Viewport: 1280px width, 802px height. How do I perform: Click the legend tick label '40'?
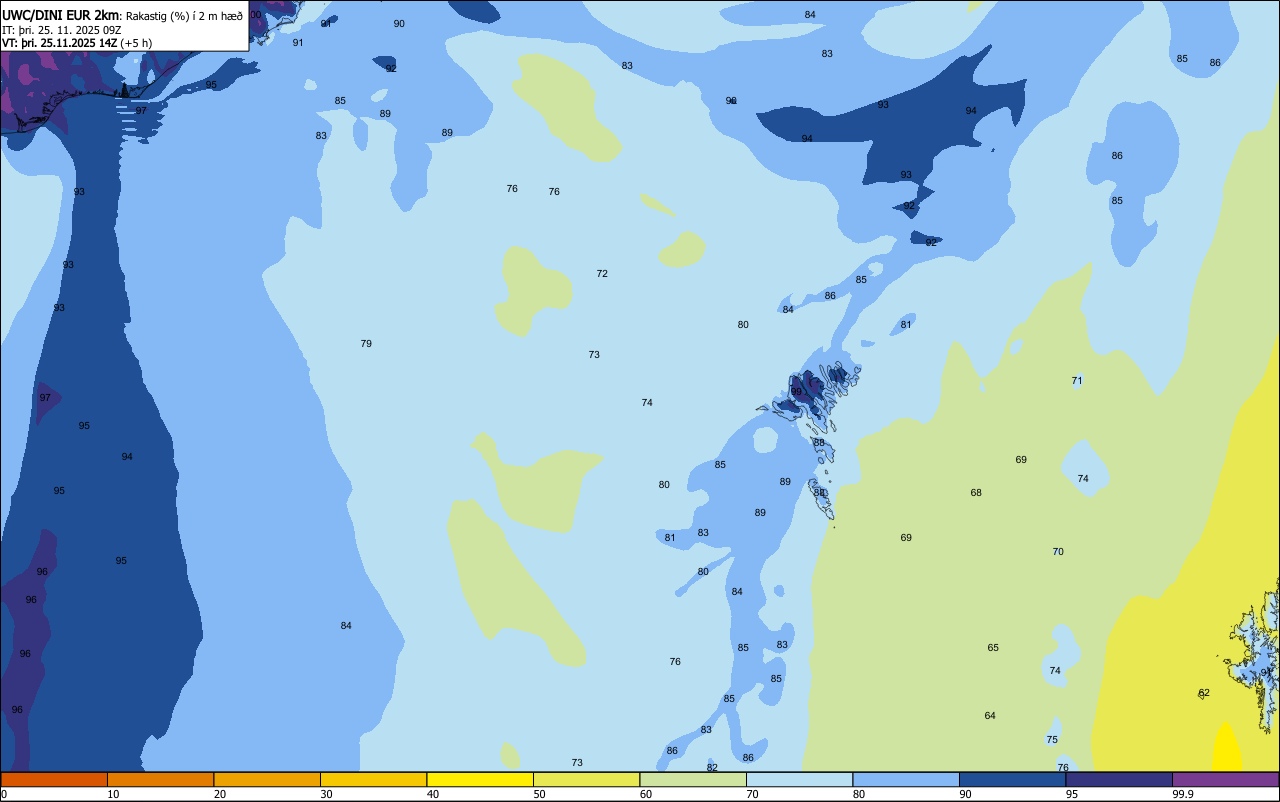click(x=433, y=794)
